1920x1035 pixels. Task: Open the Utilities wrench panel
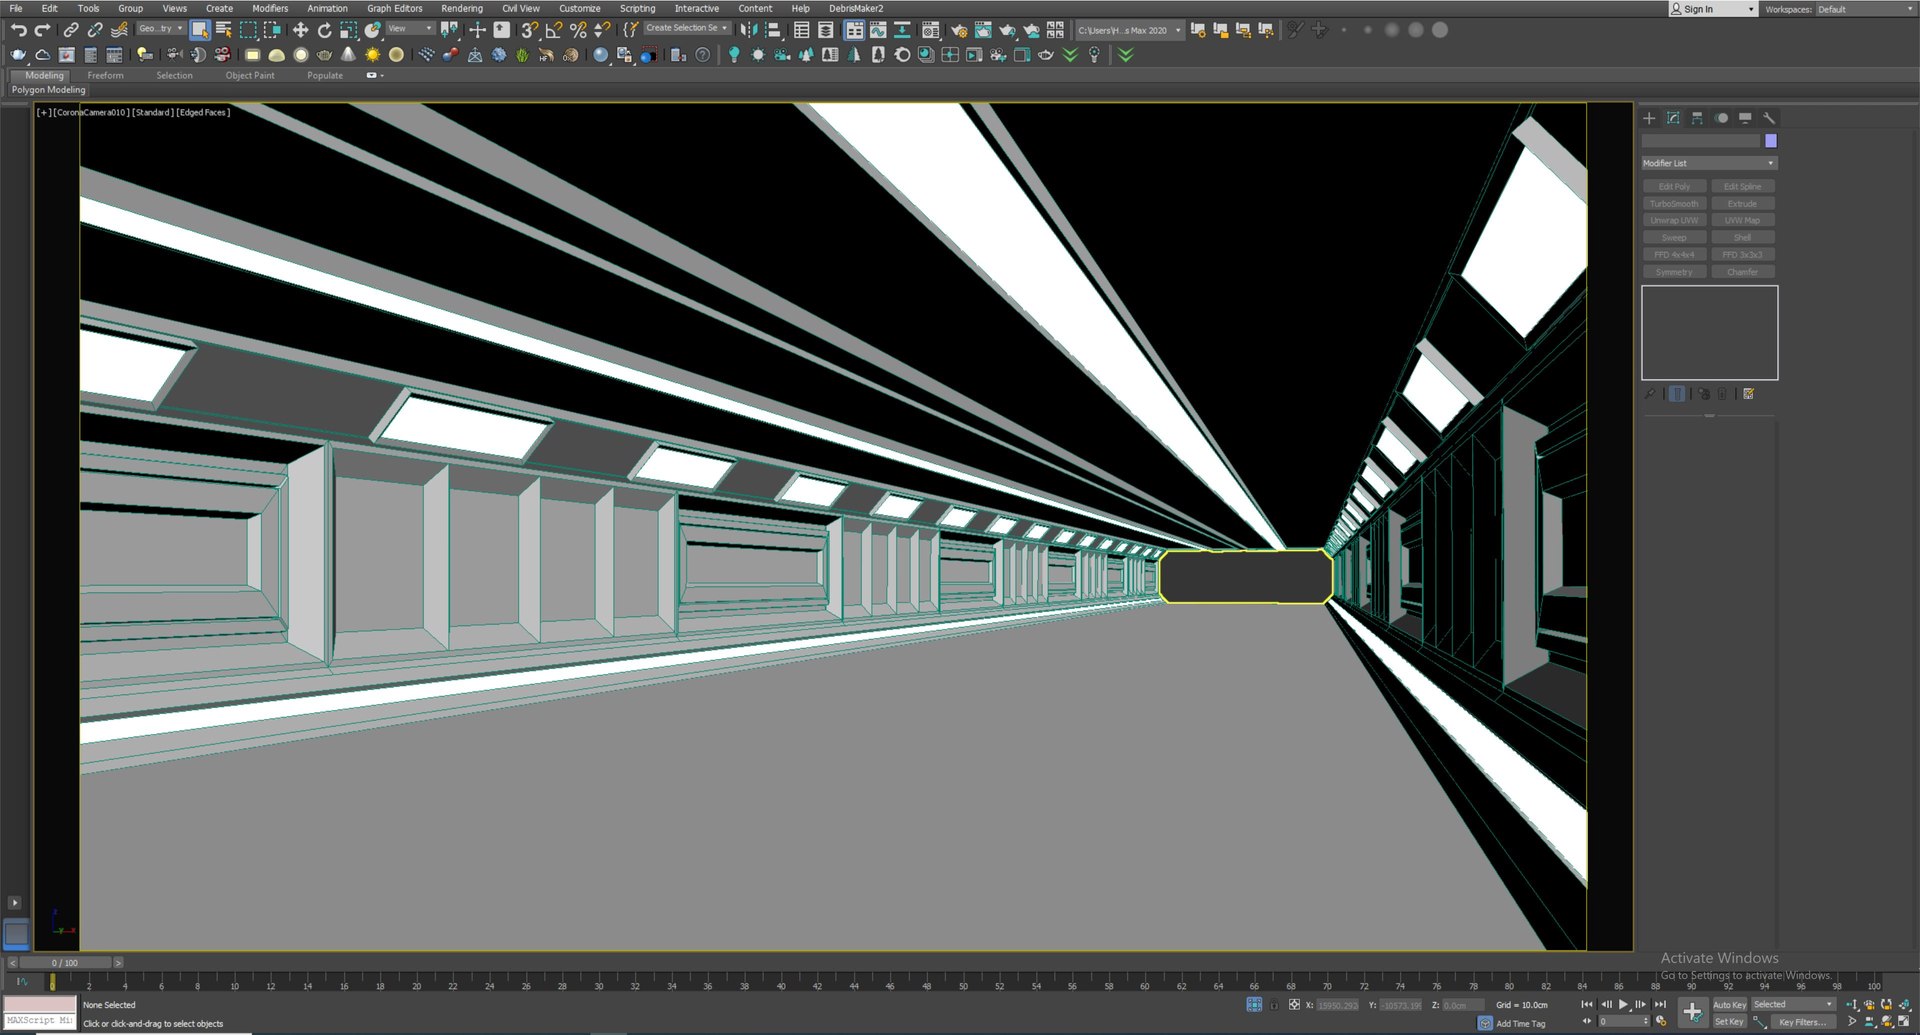(1769, 118)
